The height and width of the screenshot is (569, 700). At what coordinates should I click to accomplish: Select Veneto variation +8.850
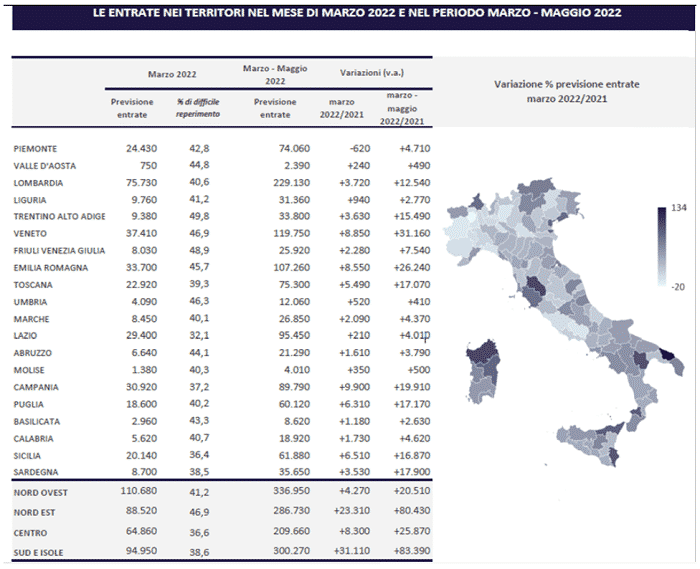click(354, 233)
